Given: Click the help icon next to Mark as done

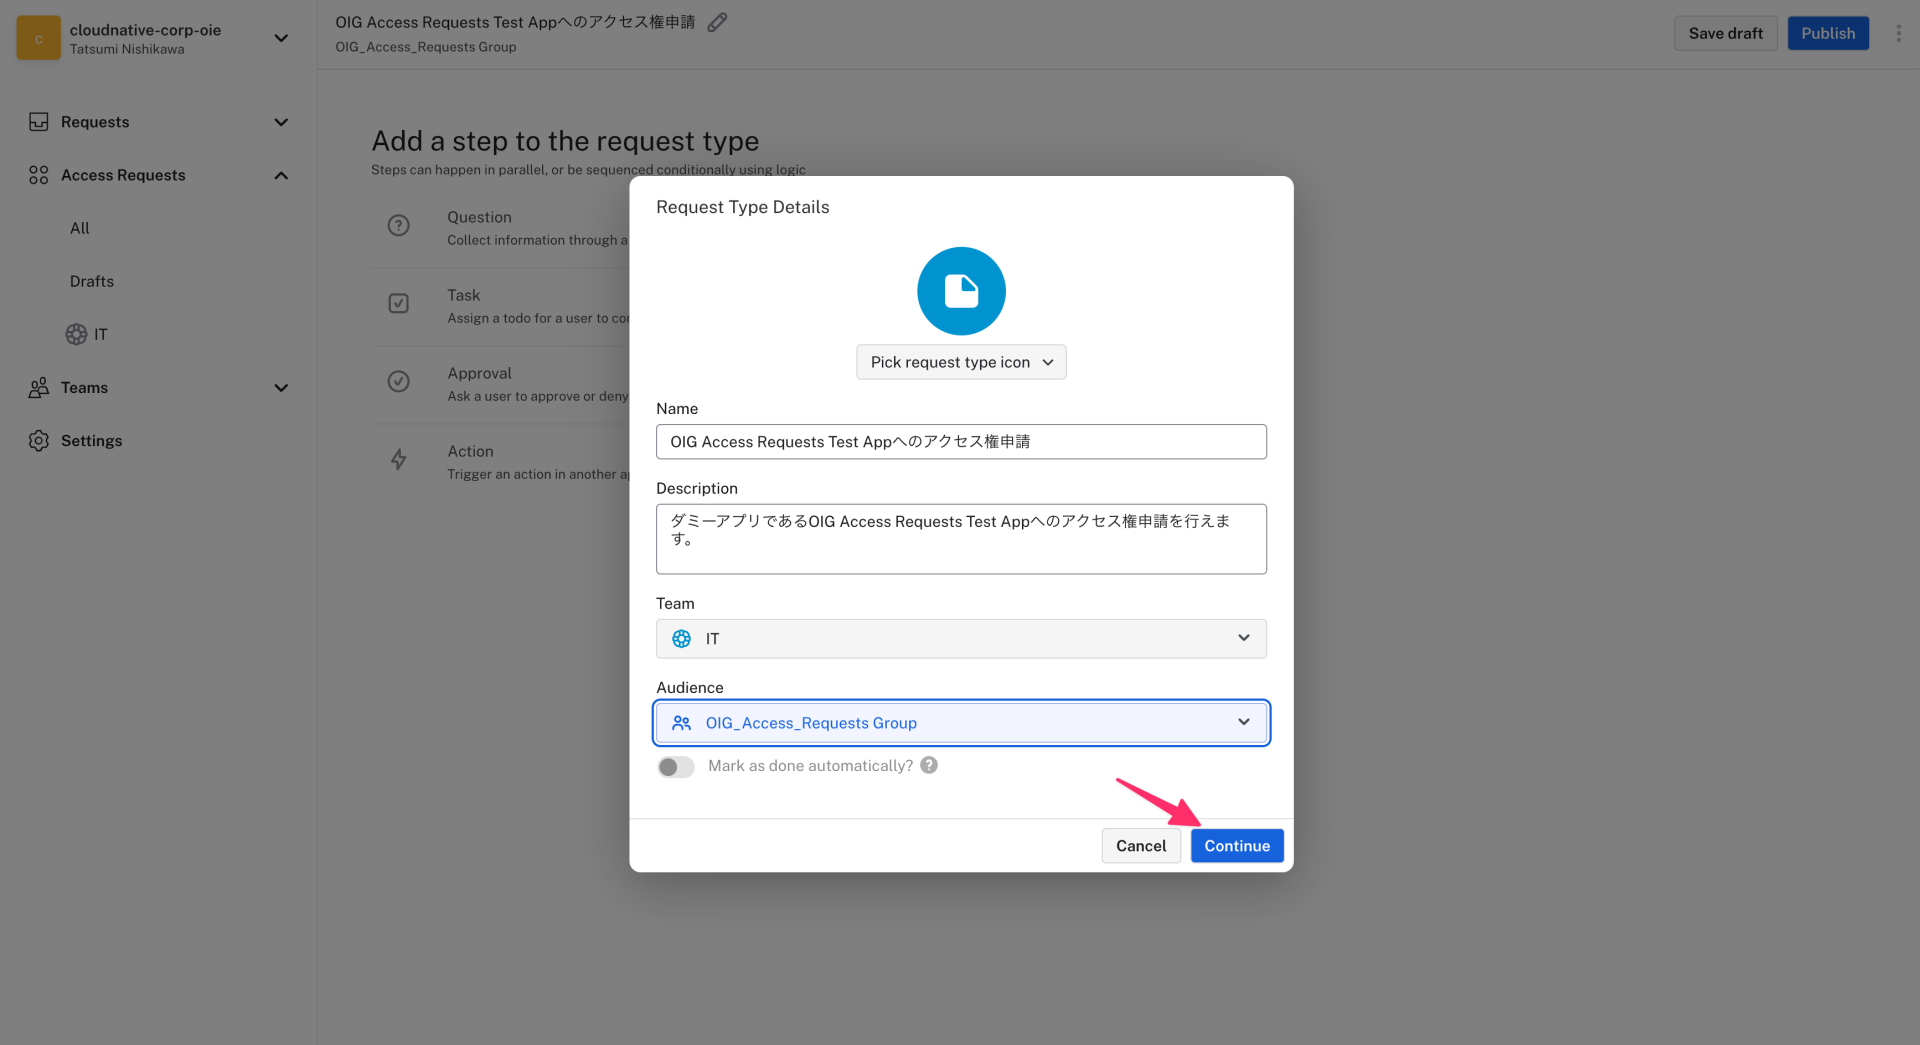Looking at the screenshot, I should (928, 765).
